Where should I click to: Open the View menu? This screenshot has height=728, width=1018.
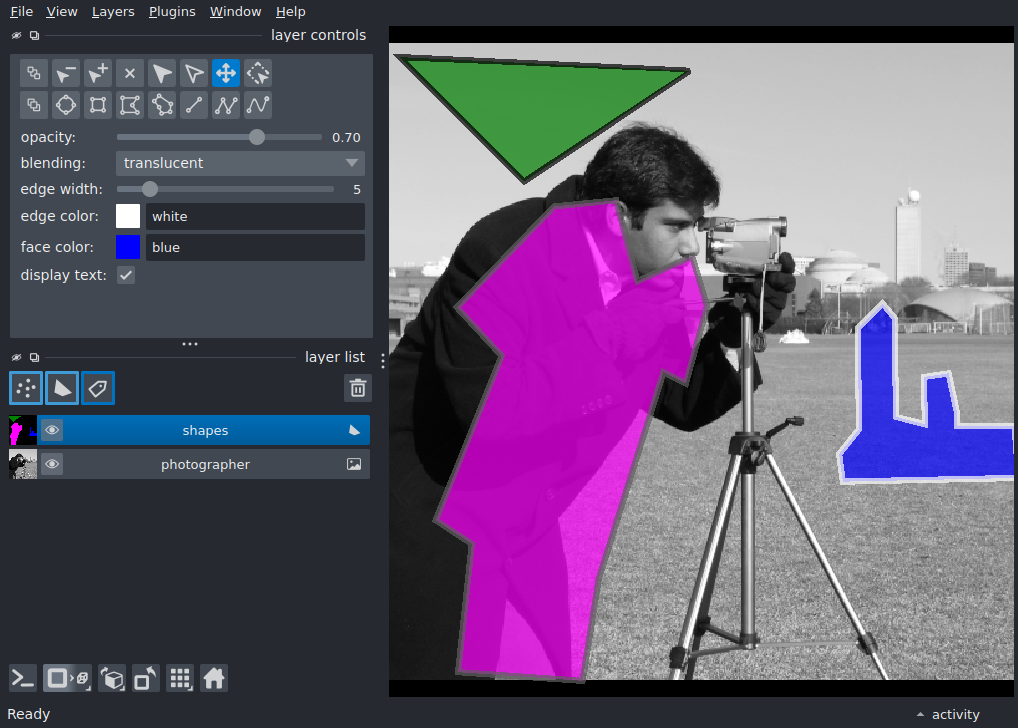click(x=62, y=12)
